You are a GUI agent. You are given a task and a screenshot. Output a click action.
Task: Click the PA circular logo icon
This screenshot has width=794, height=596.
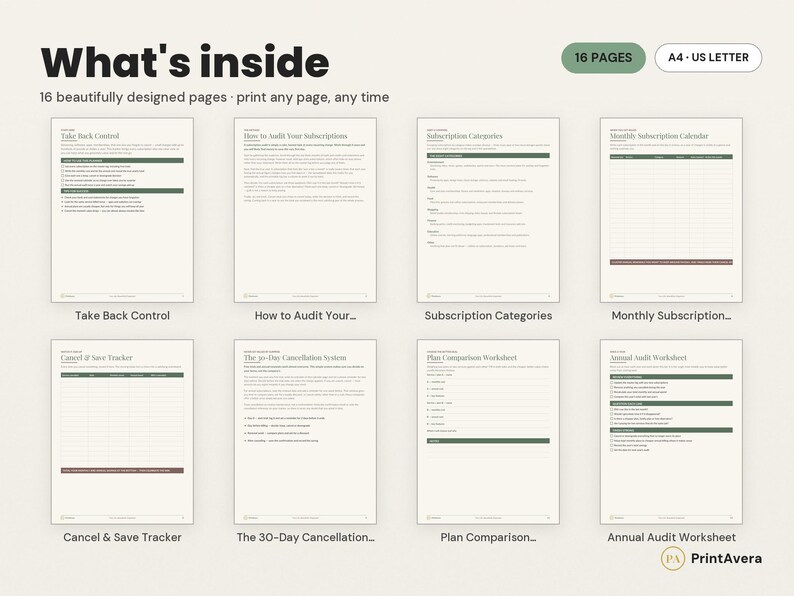click(672, 559)
